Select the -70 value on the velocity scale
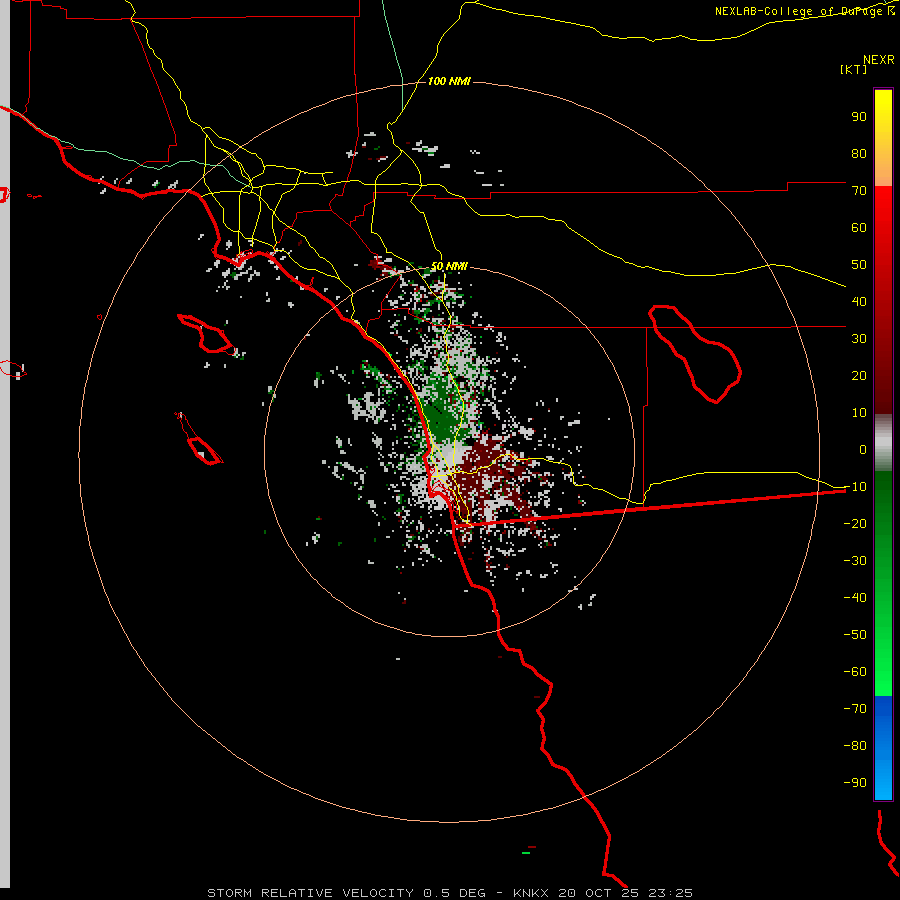 click(x=855, y=709)
